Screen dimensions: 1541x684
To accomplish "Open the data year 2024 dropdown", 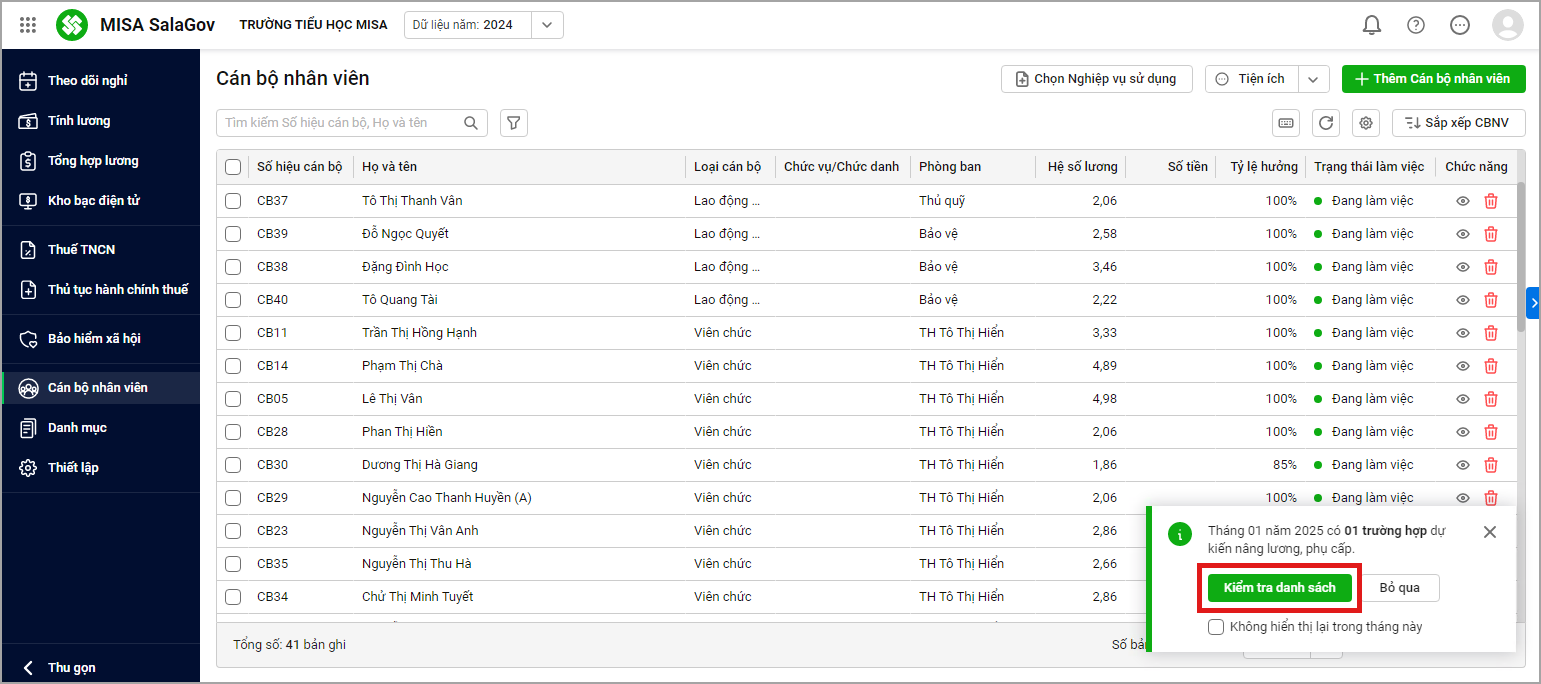I will pos(546,25).
